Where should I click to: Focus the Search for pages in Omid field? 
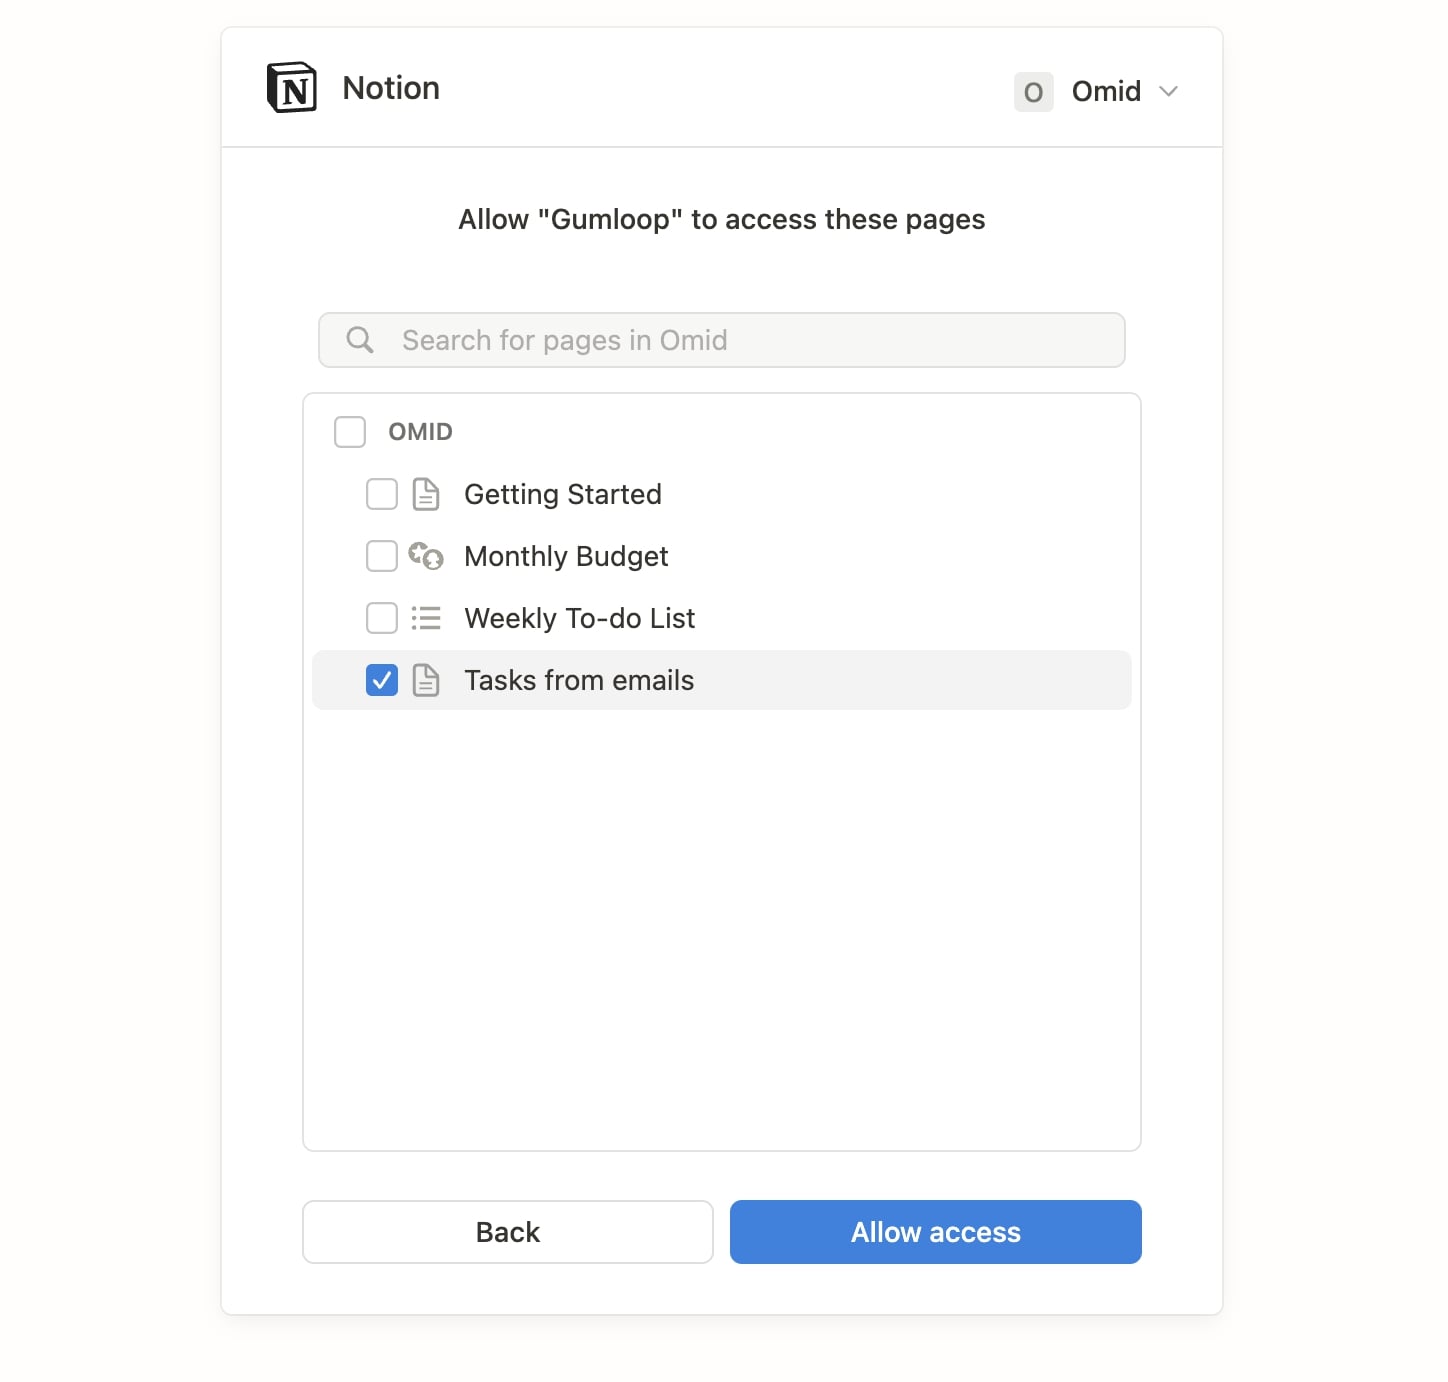722,340
